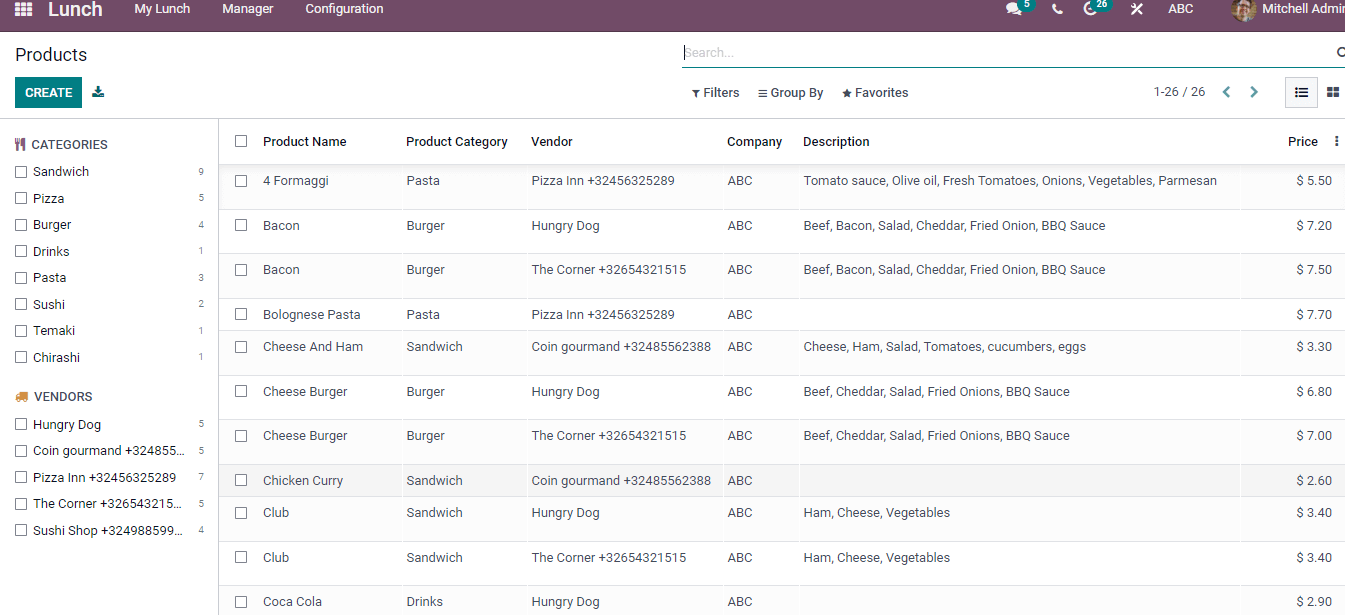Sort by Price column header
The width and height of the screenshot is (1345, 615).
(1303, 142)
